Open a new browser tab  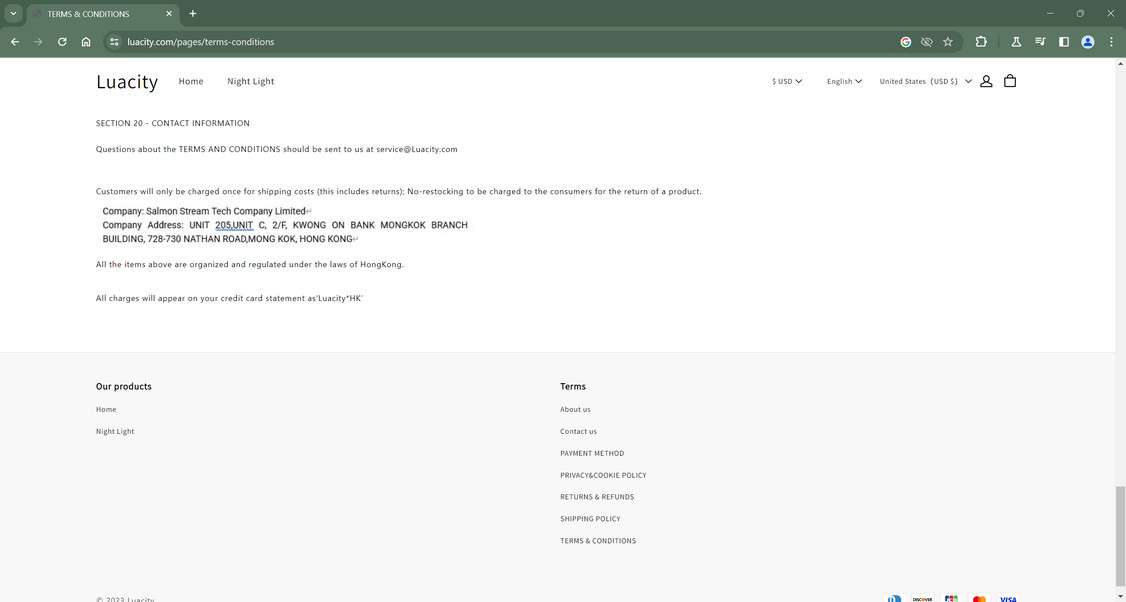tap(192, 14)
